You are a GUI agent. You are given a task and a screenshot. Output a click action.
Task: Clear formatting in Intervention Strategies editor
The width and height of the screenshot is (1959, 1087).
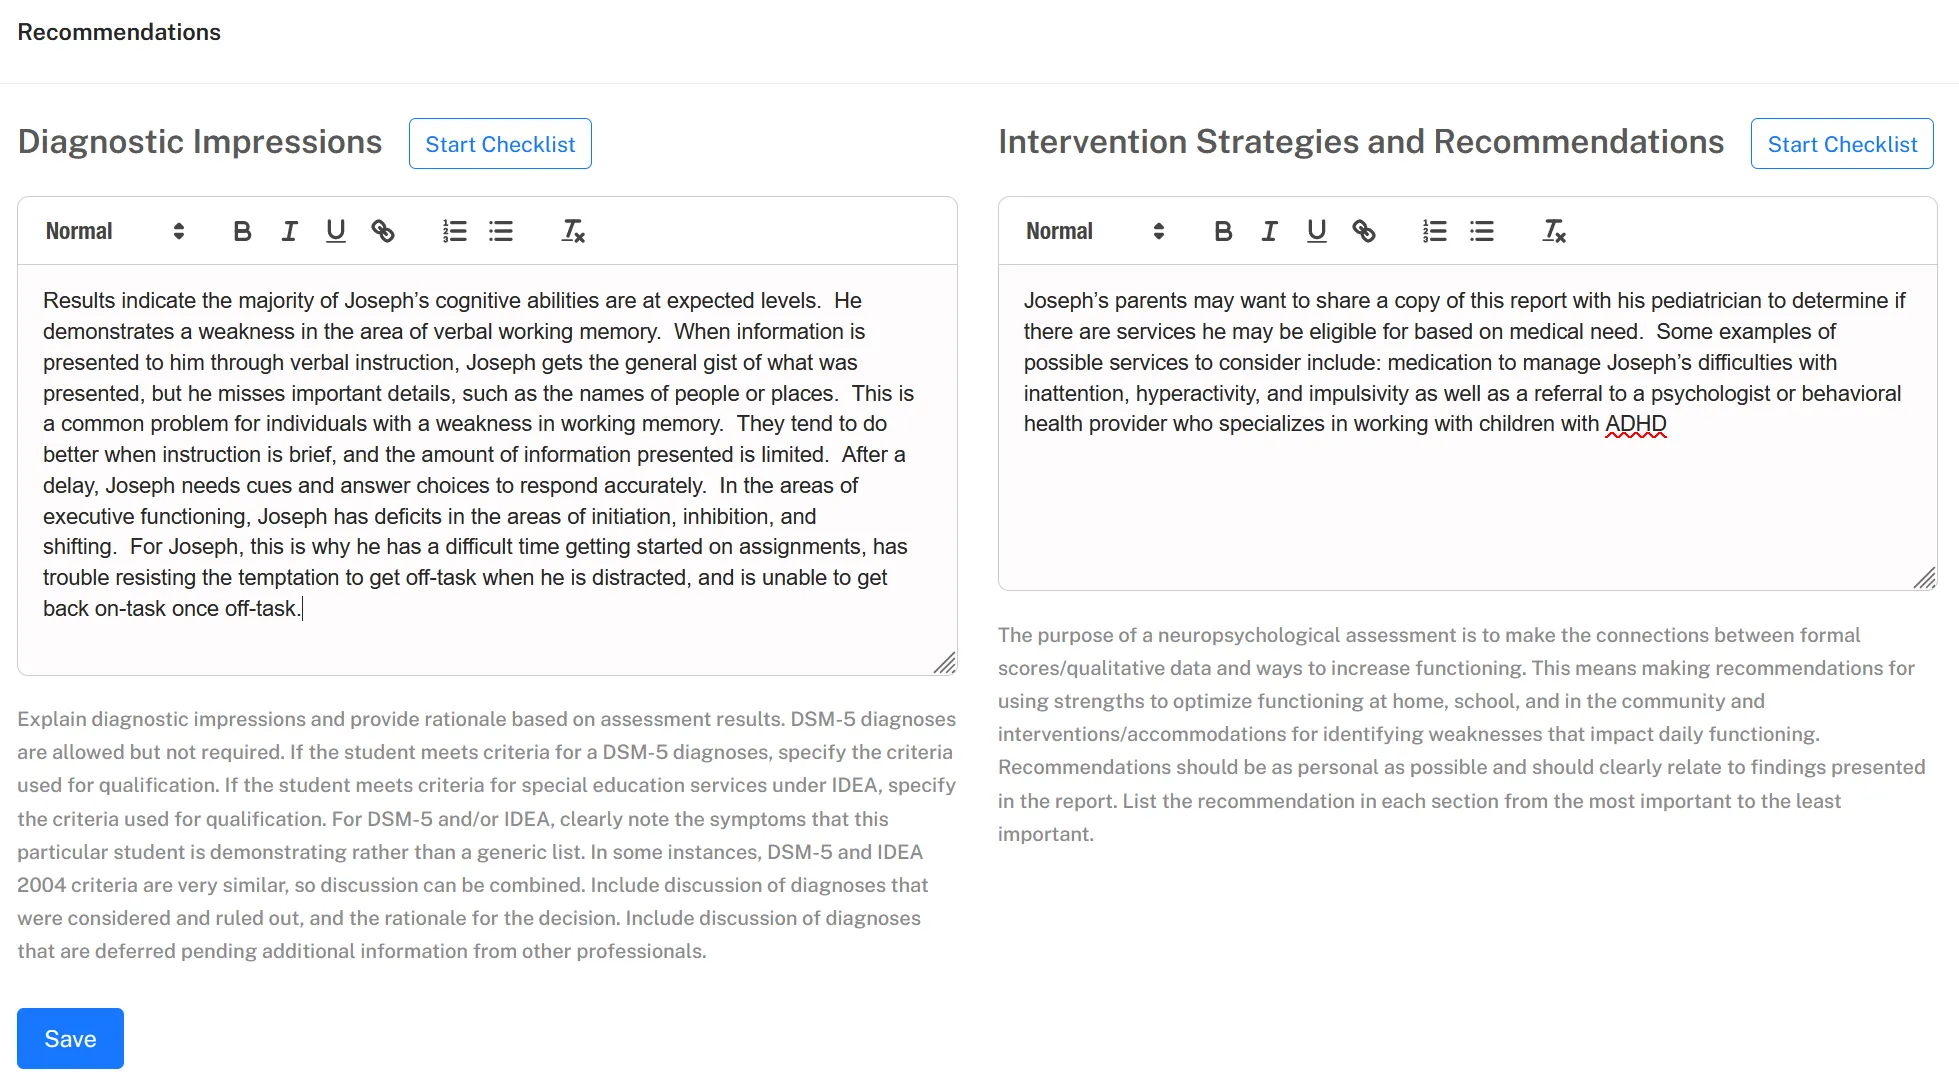pos(1554,231)
